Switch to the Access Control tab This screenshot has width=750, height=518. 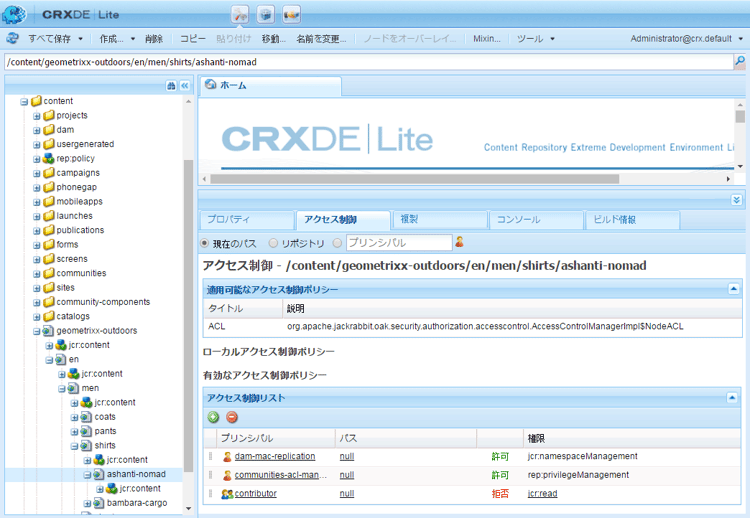(343, 220)
